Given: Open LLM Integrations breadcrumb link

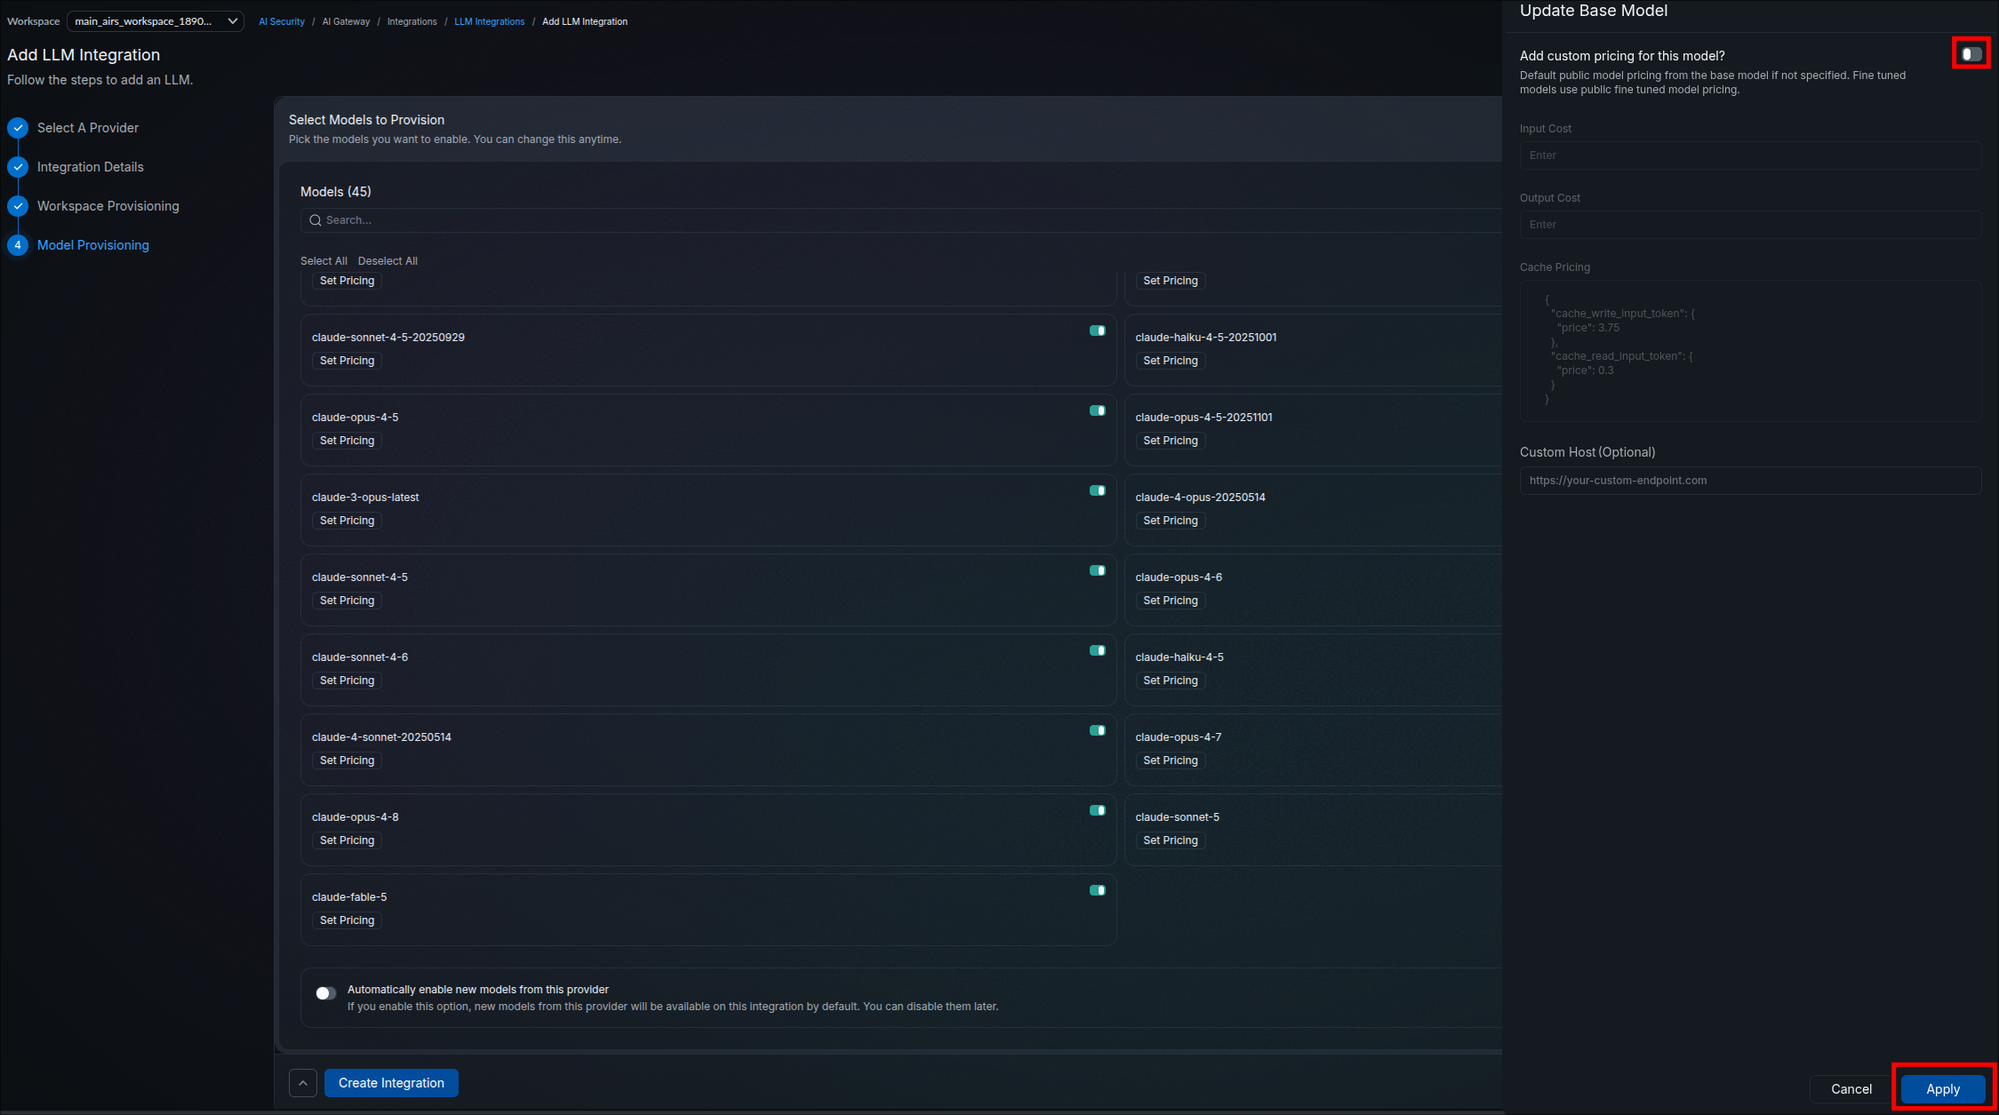Looking at the screenshot, I should tap(489, 22).
